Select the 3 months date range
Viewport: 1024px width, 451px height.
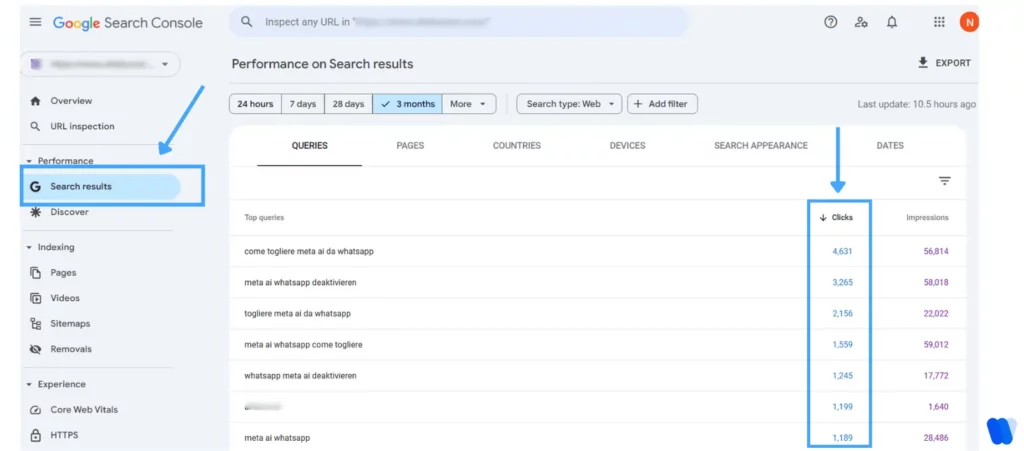tap(408, 104)
